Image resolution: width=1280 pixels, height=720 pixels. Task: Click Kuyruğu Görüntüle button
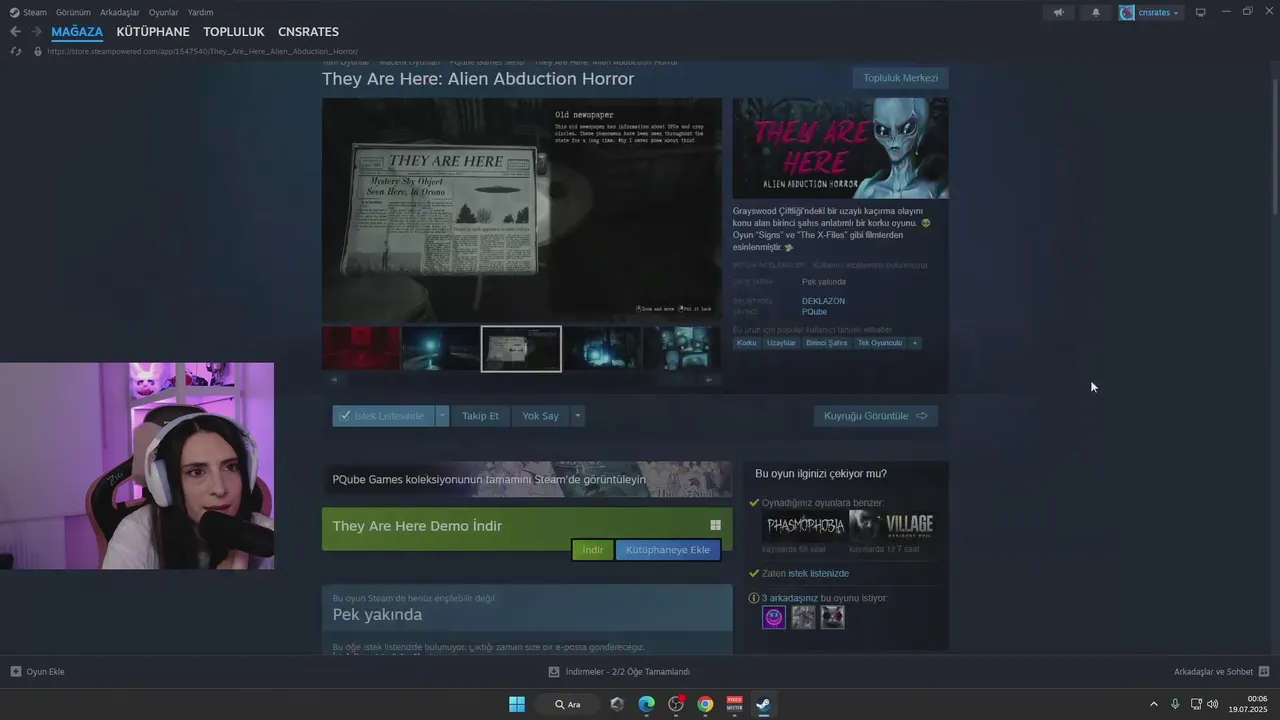tap(875, 416)
